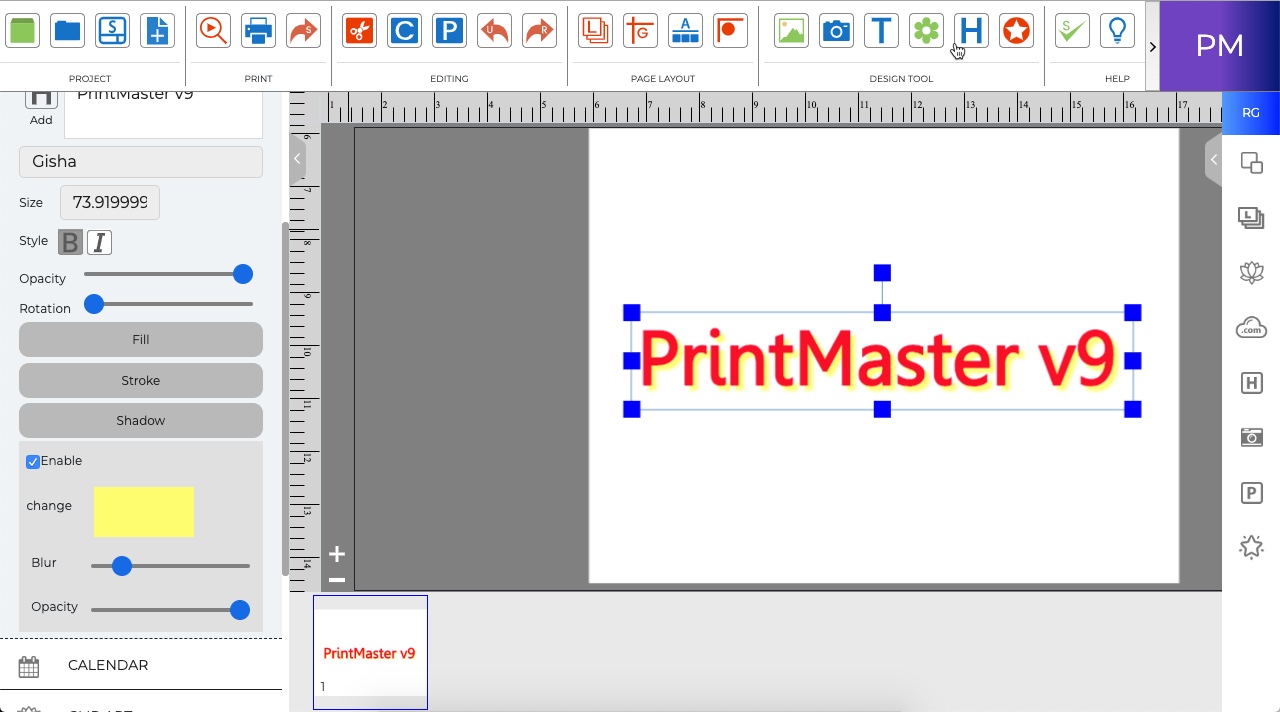This screenshot has width=1280, height=712.
Task: Expand the CALENDAR section
Action: pos(107,665)
